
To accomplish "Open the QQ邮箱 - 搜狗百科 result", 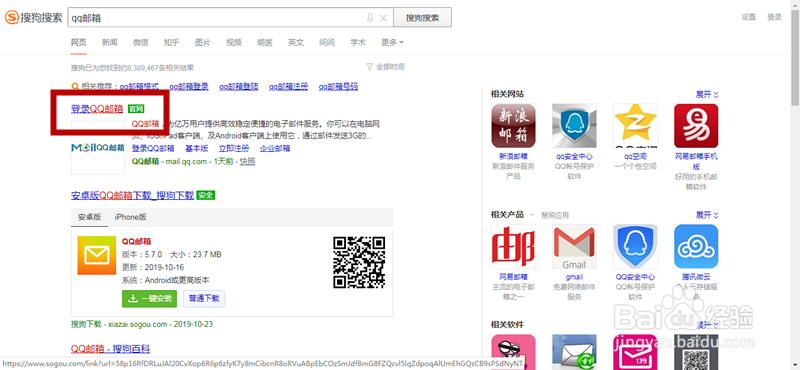I will [x=110, y=349].
